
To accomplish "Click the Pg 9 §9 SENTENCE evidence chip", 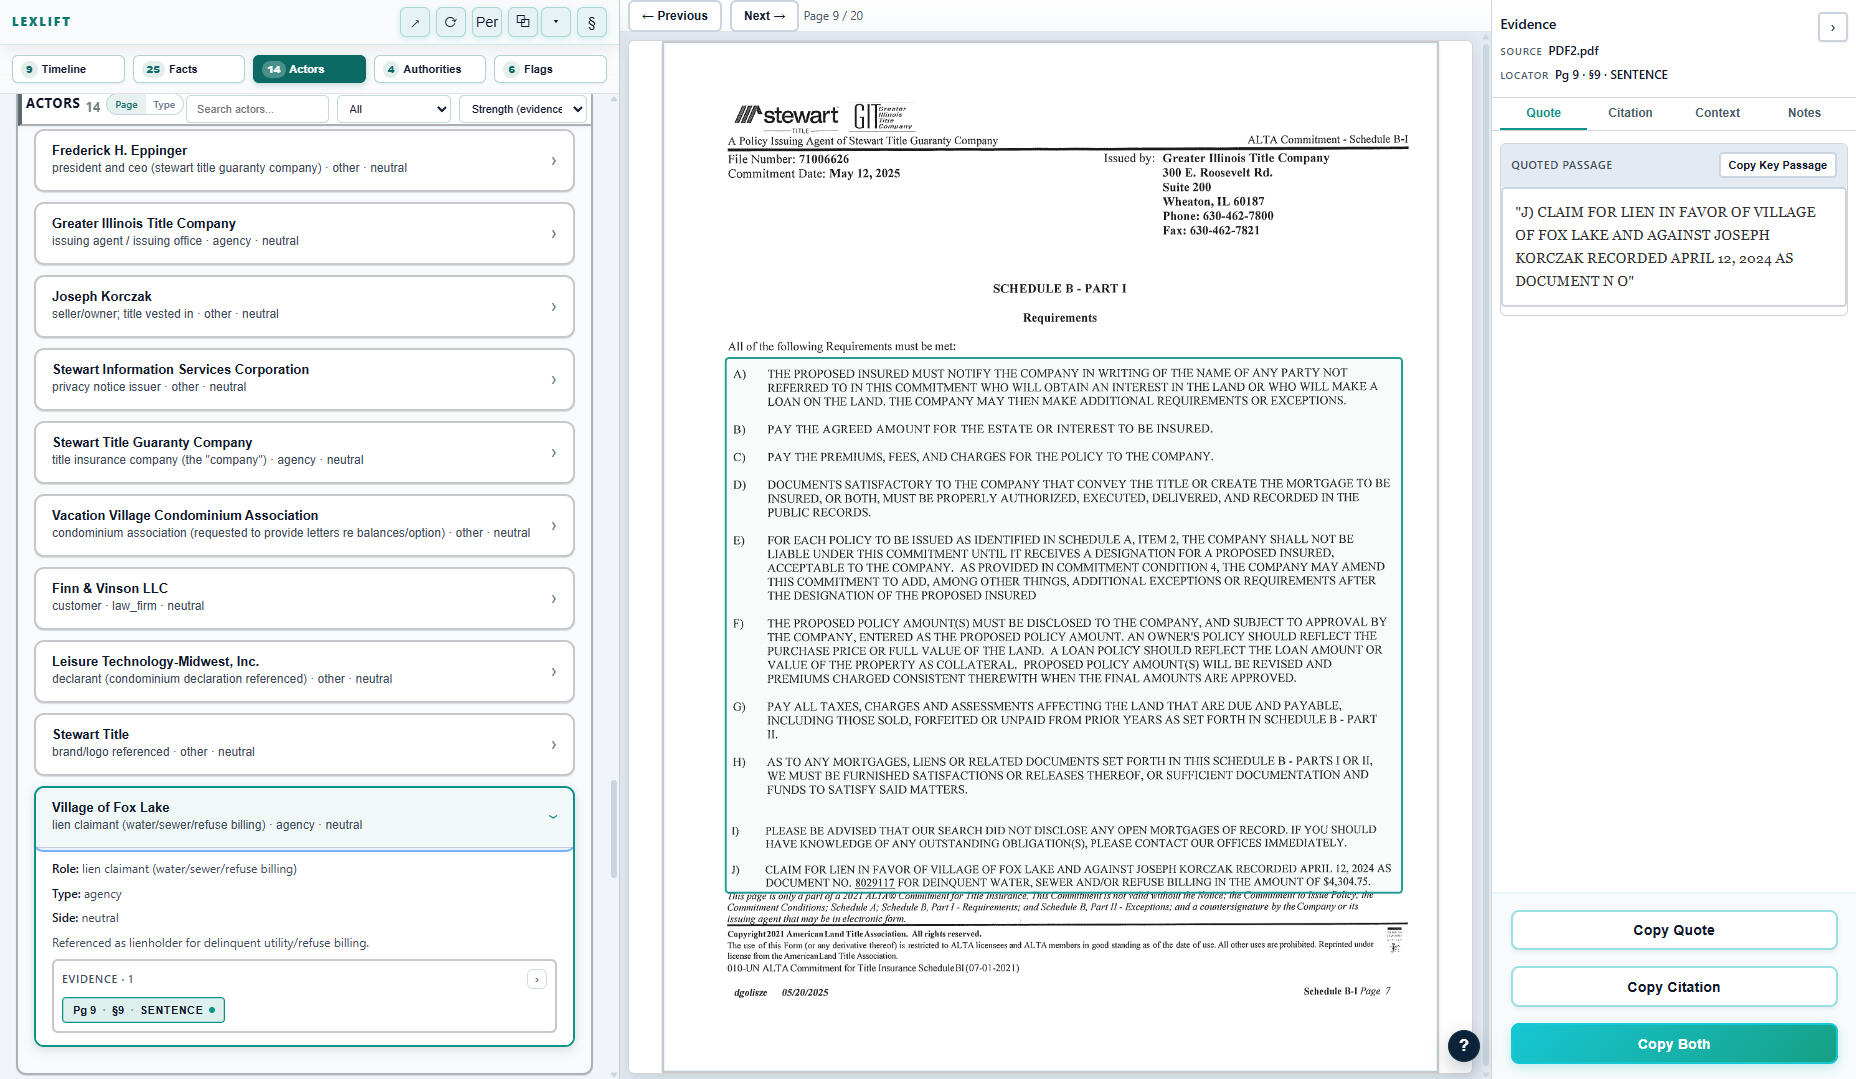I will tap(143, 1010).
